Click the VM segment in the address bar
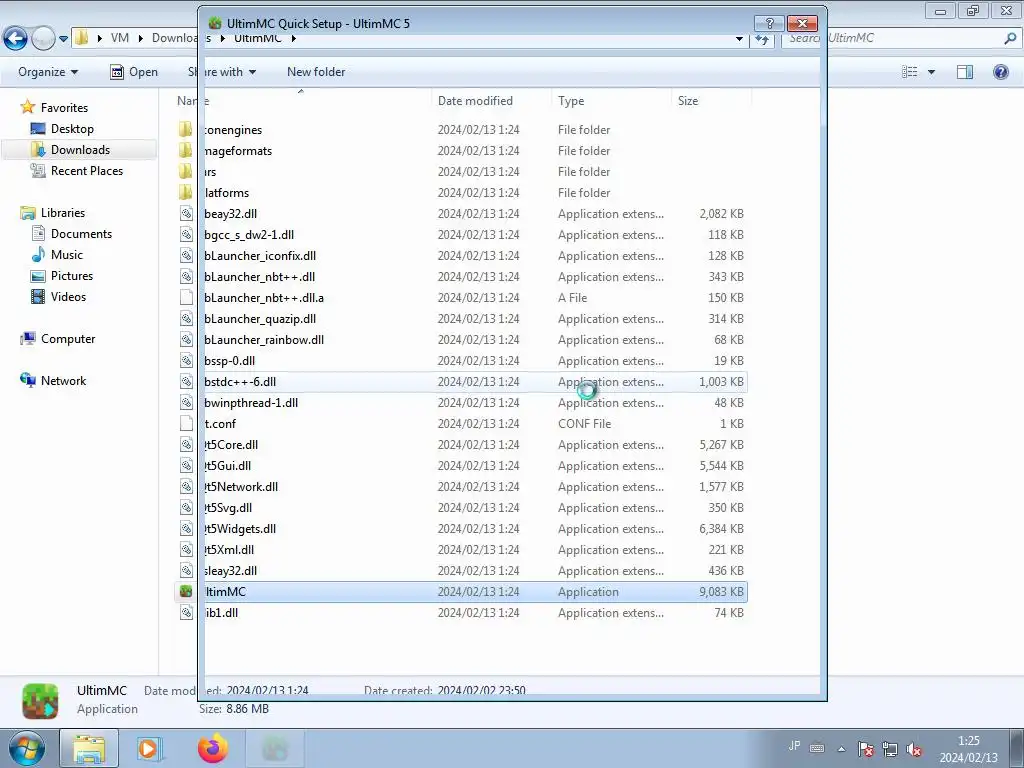 (x=120, y=38)
